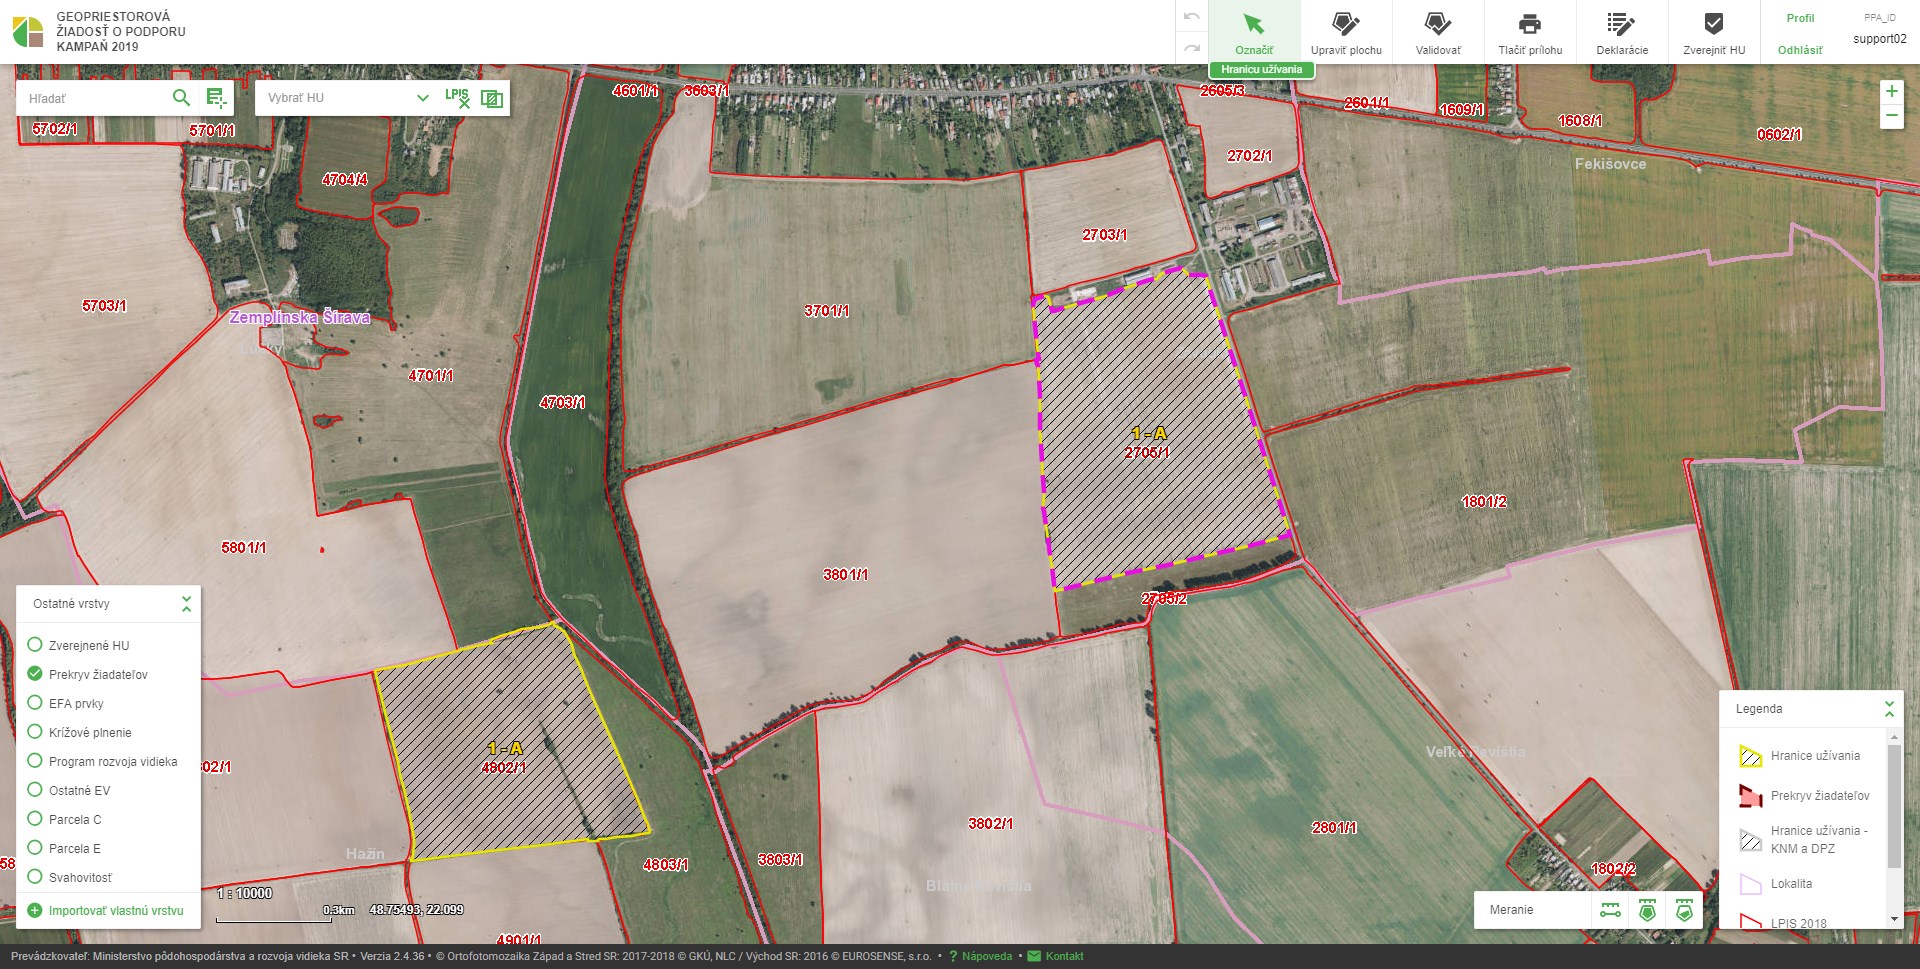Run the Validovať validation tool
This screenshot has width=1920, height=969.
(1438, 32)
